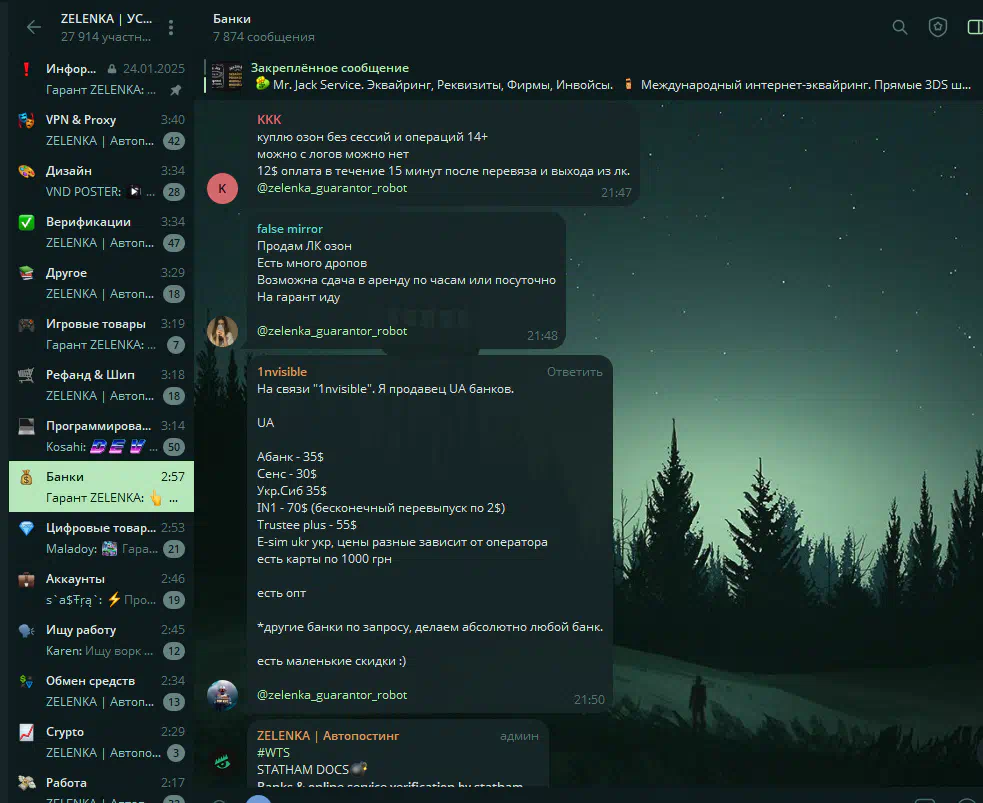The image size is (983, 803).
Task: Open @zelenka_guarantor_robot link in false mirror's message
Action: tap(332, 331)
